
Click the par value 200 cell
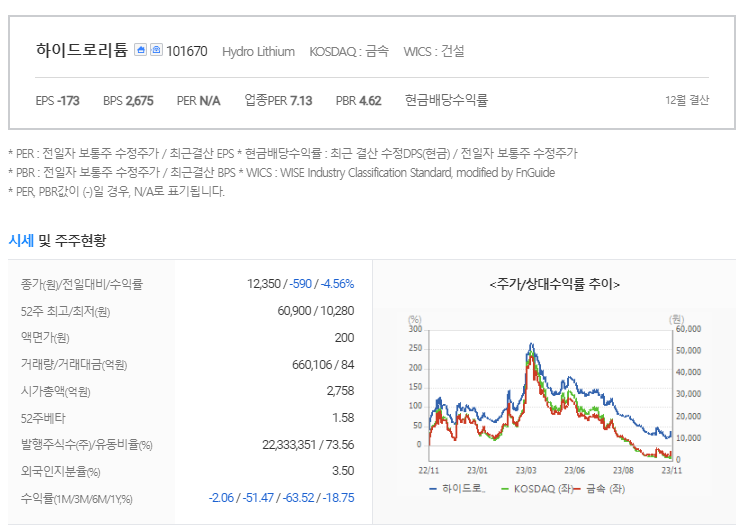point(345,338)
